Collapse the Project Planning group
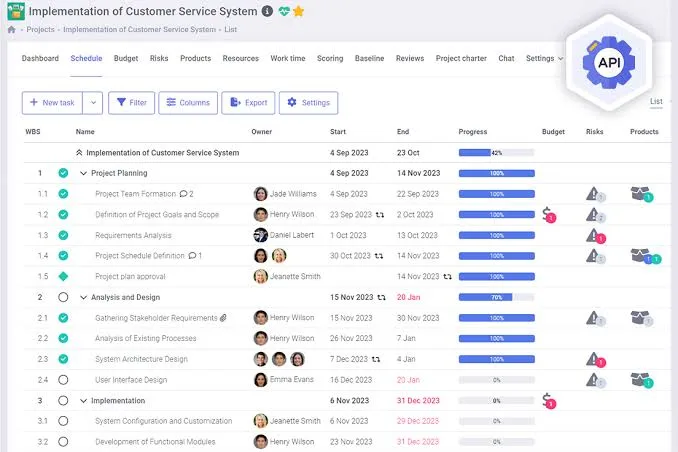 pyautogui.click(x=83, y=173)
